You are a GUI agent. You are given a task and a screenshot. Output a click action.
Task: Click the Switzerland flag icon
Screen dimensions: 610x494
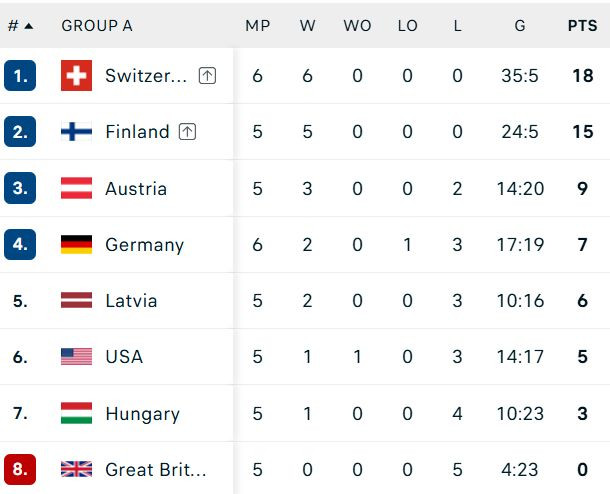[77, 75]
